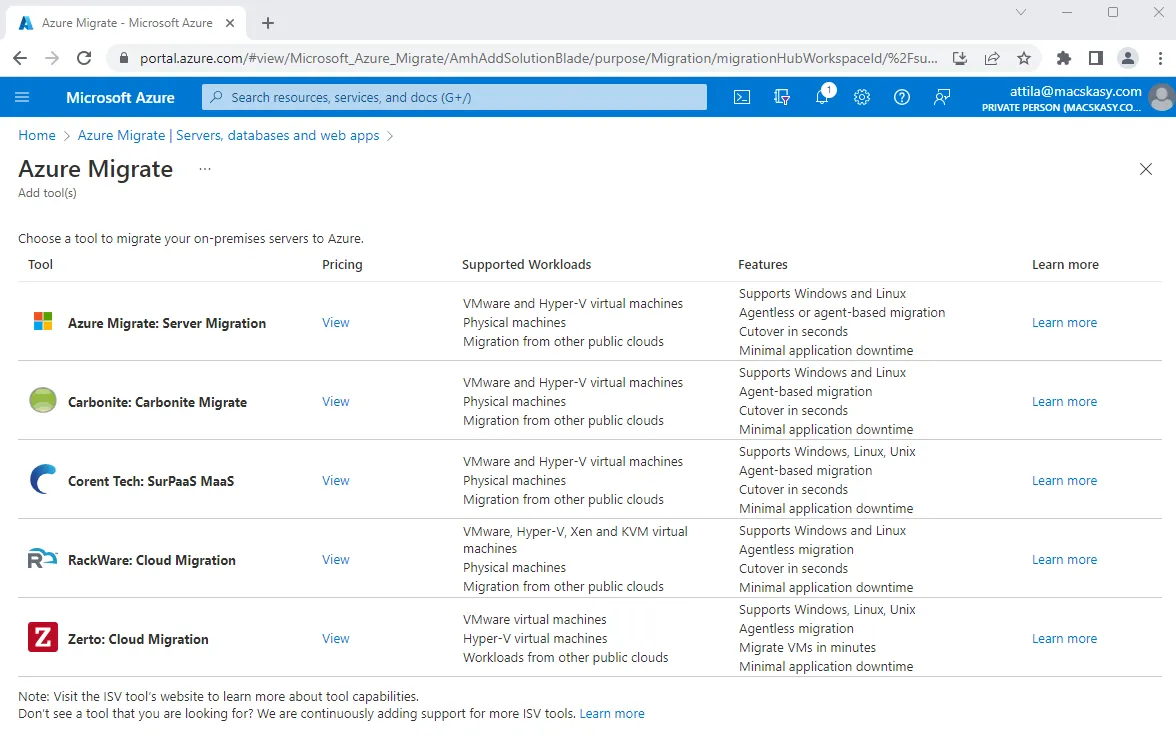Image resolution: width=1176 pixels, height=737 pixels.
Task: View pricing for RackWare Cloud Migration
Action: (x=336, y=559)
